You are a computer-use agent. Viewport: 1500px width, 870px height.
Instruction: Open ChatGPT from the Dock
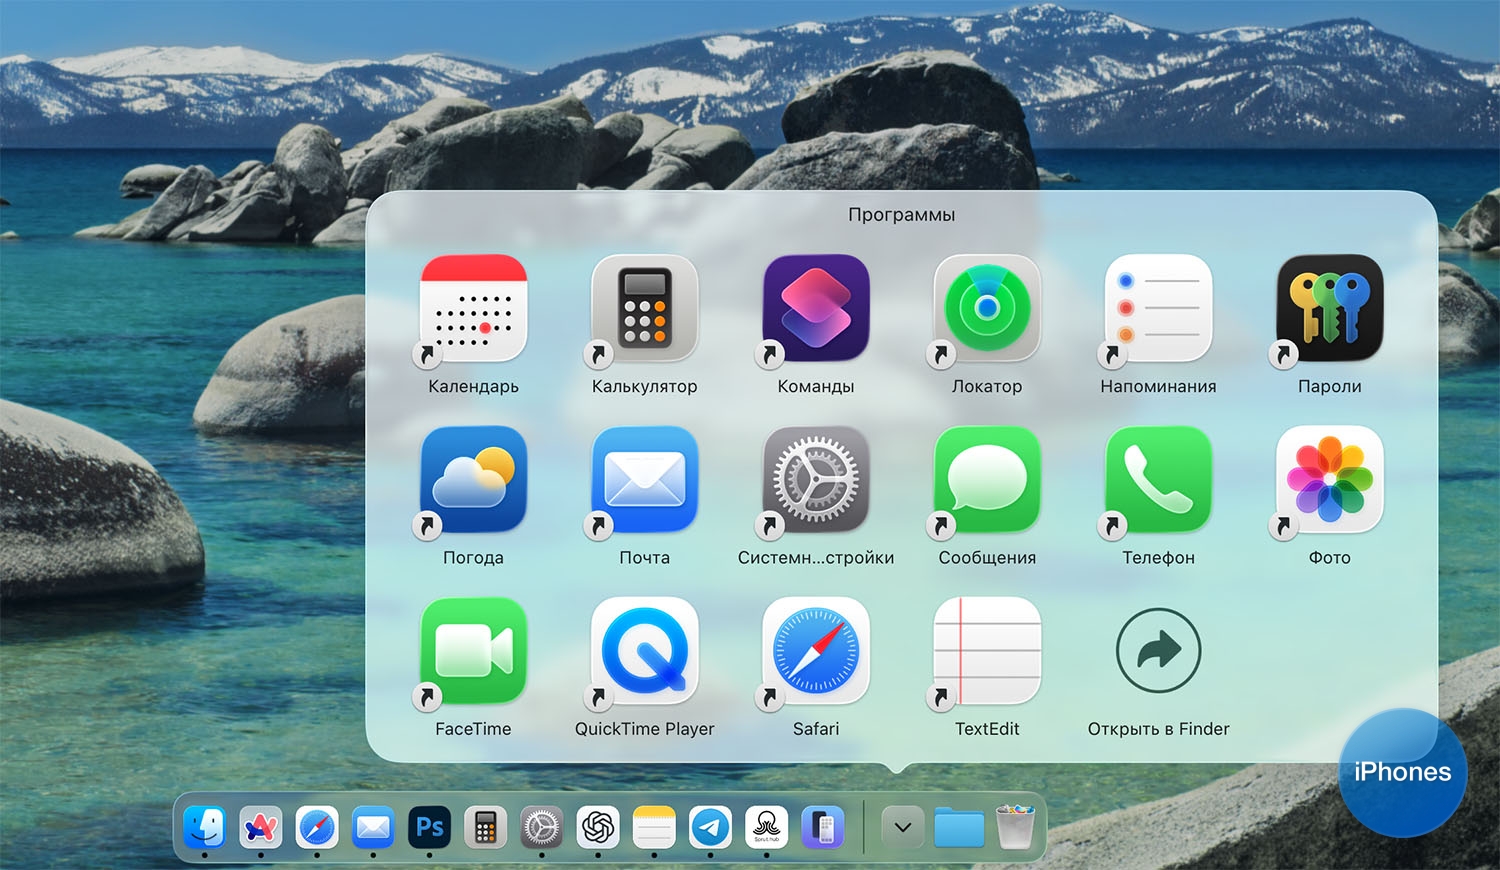598,828
